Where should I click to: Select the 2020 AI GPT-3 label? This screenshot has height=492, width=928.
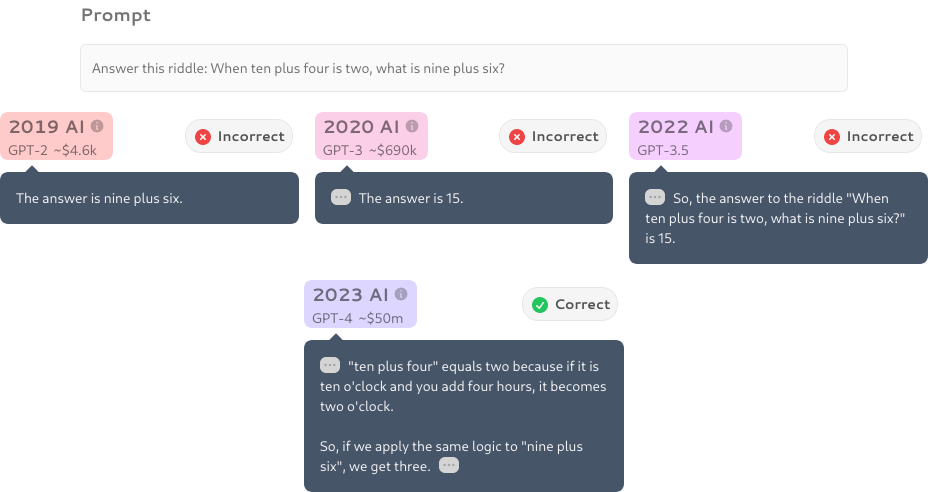tap(371, 136)
